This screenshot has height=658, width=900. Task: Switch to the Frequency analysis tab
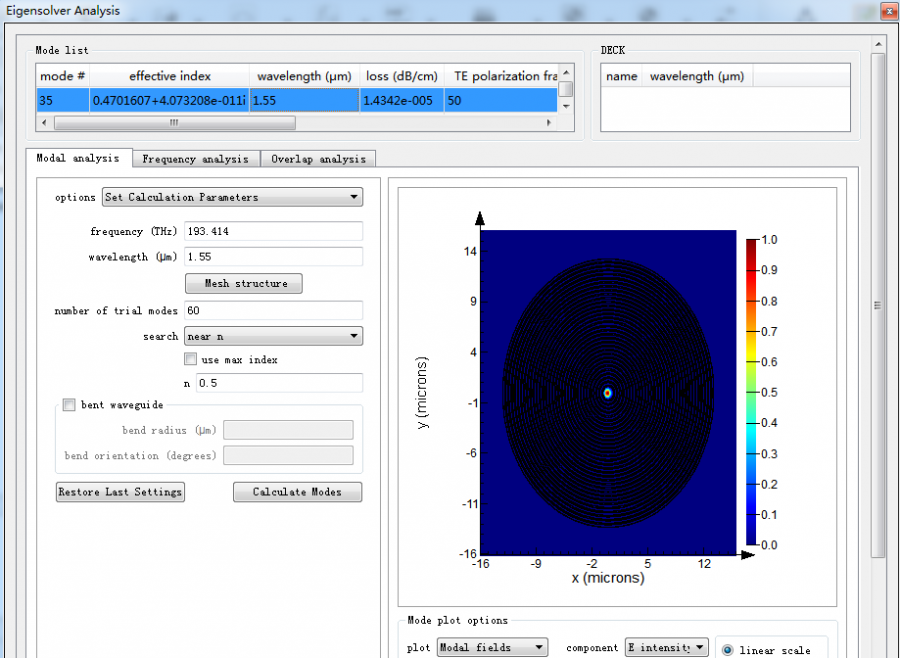195,159
